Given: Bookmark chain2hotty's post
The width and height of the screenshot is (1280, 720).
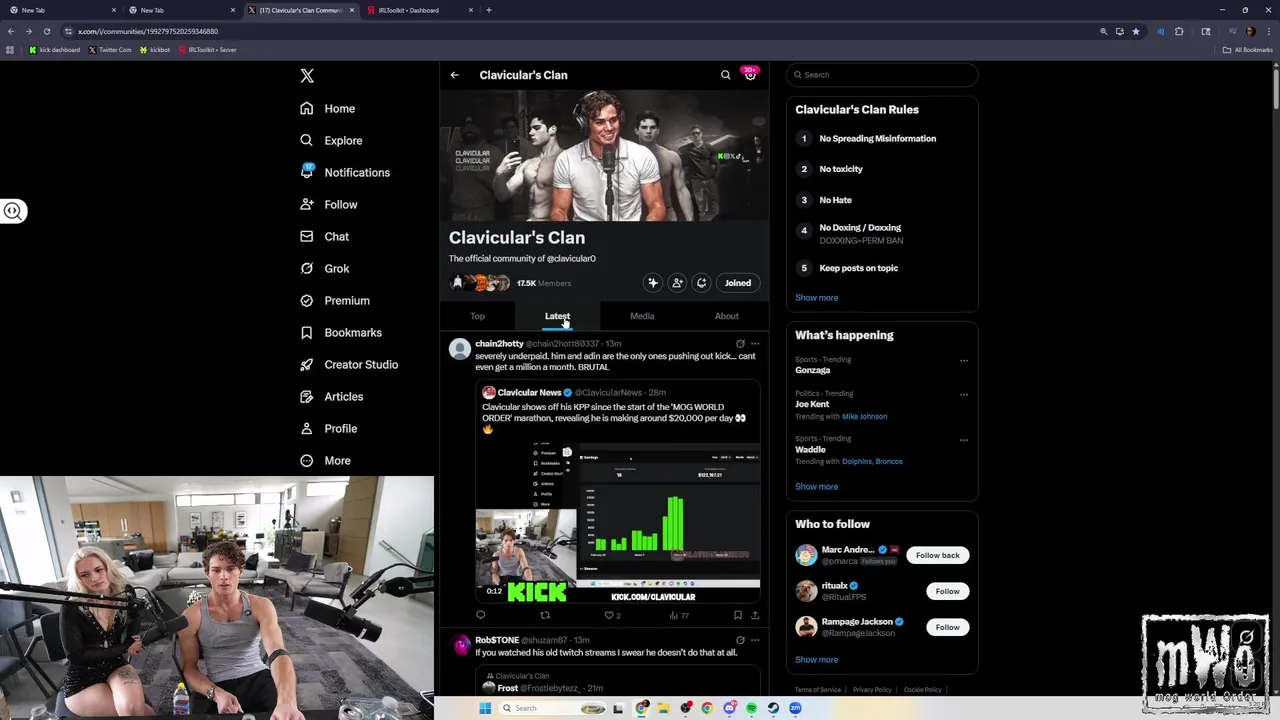Looking at the screenshot, I should click(738, 615).
